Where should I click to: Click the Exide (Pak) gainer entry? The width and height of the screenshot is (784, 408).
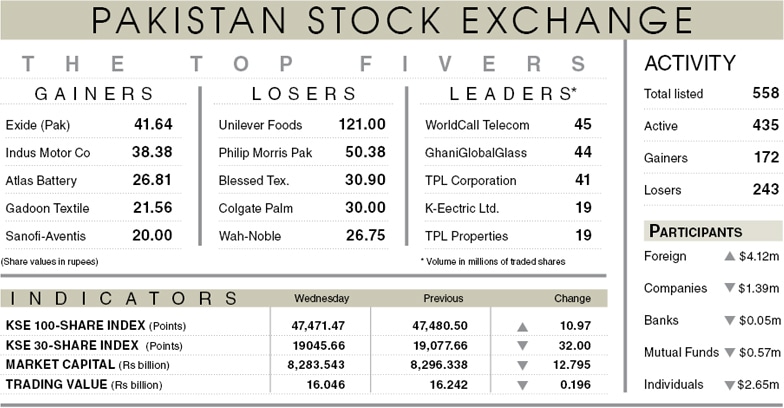[x=89, y=124]
